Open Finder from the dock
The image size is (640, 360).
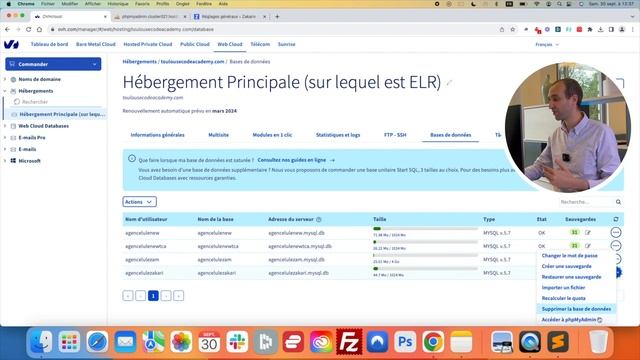41,342
